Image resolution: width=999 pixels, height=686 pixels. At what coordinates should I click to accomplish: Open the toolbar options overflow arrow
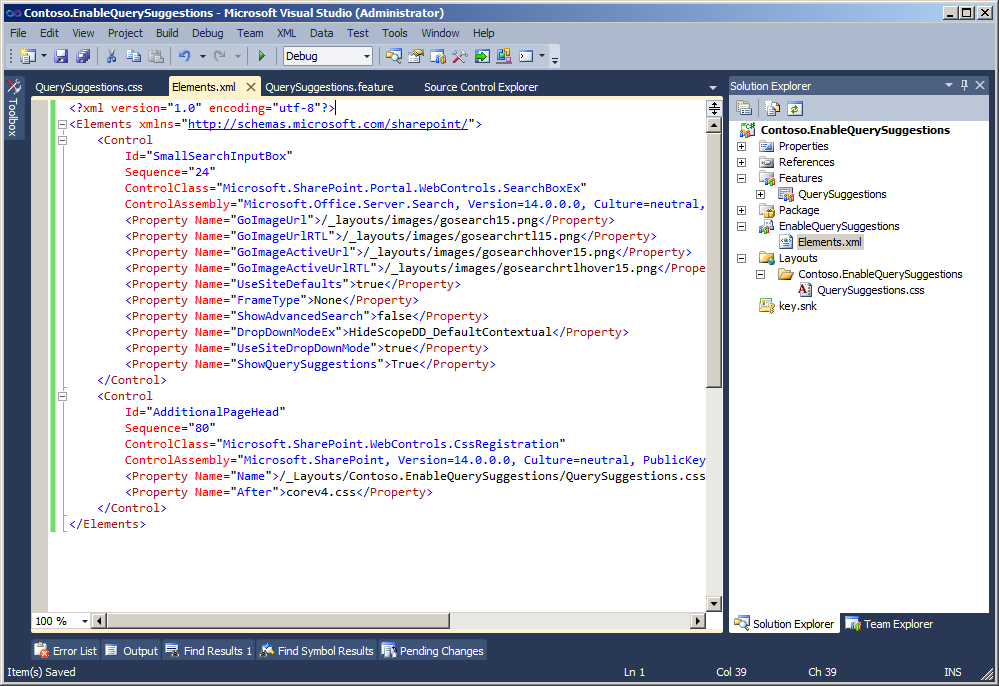click(555, 59)
